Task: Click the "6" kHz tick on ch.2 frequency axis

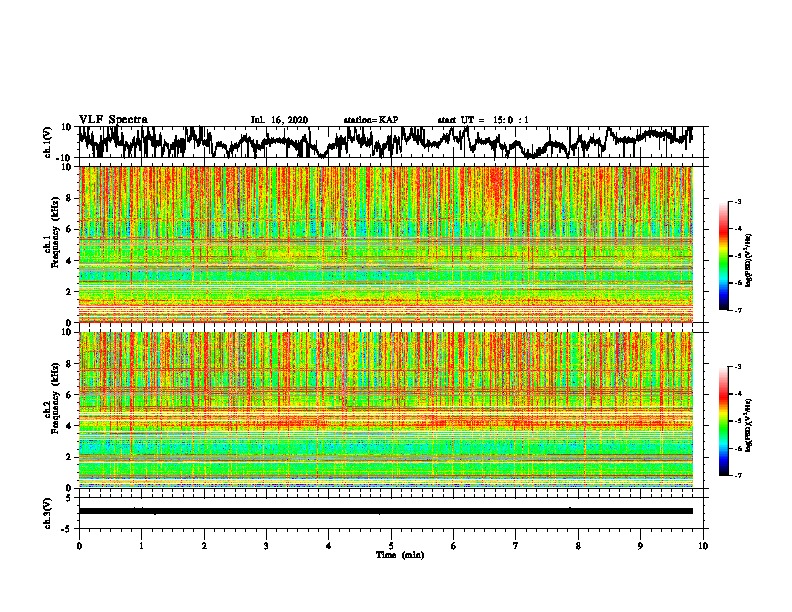Action: [70, 395]
